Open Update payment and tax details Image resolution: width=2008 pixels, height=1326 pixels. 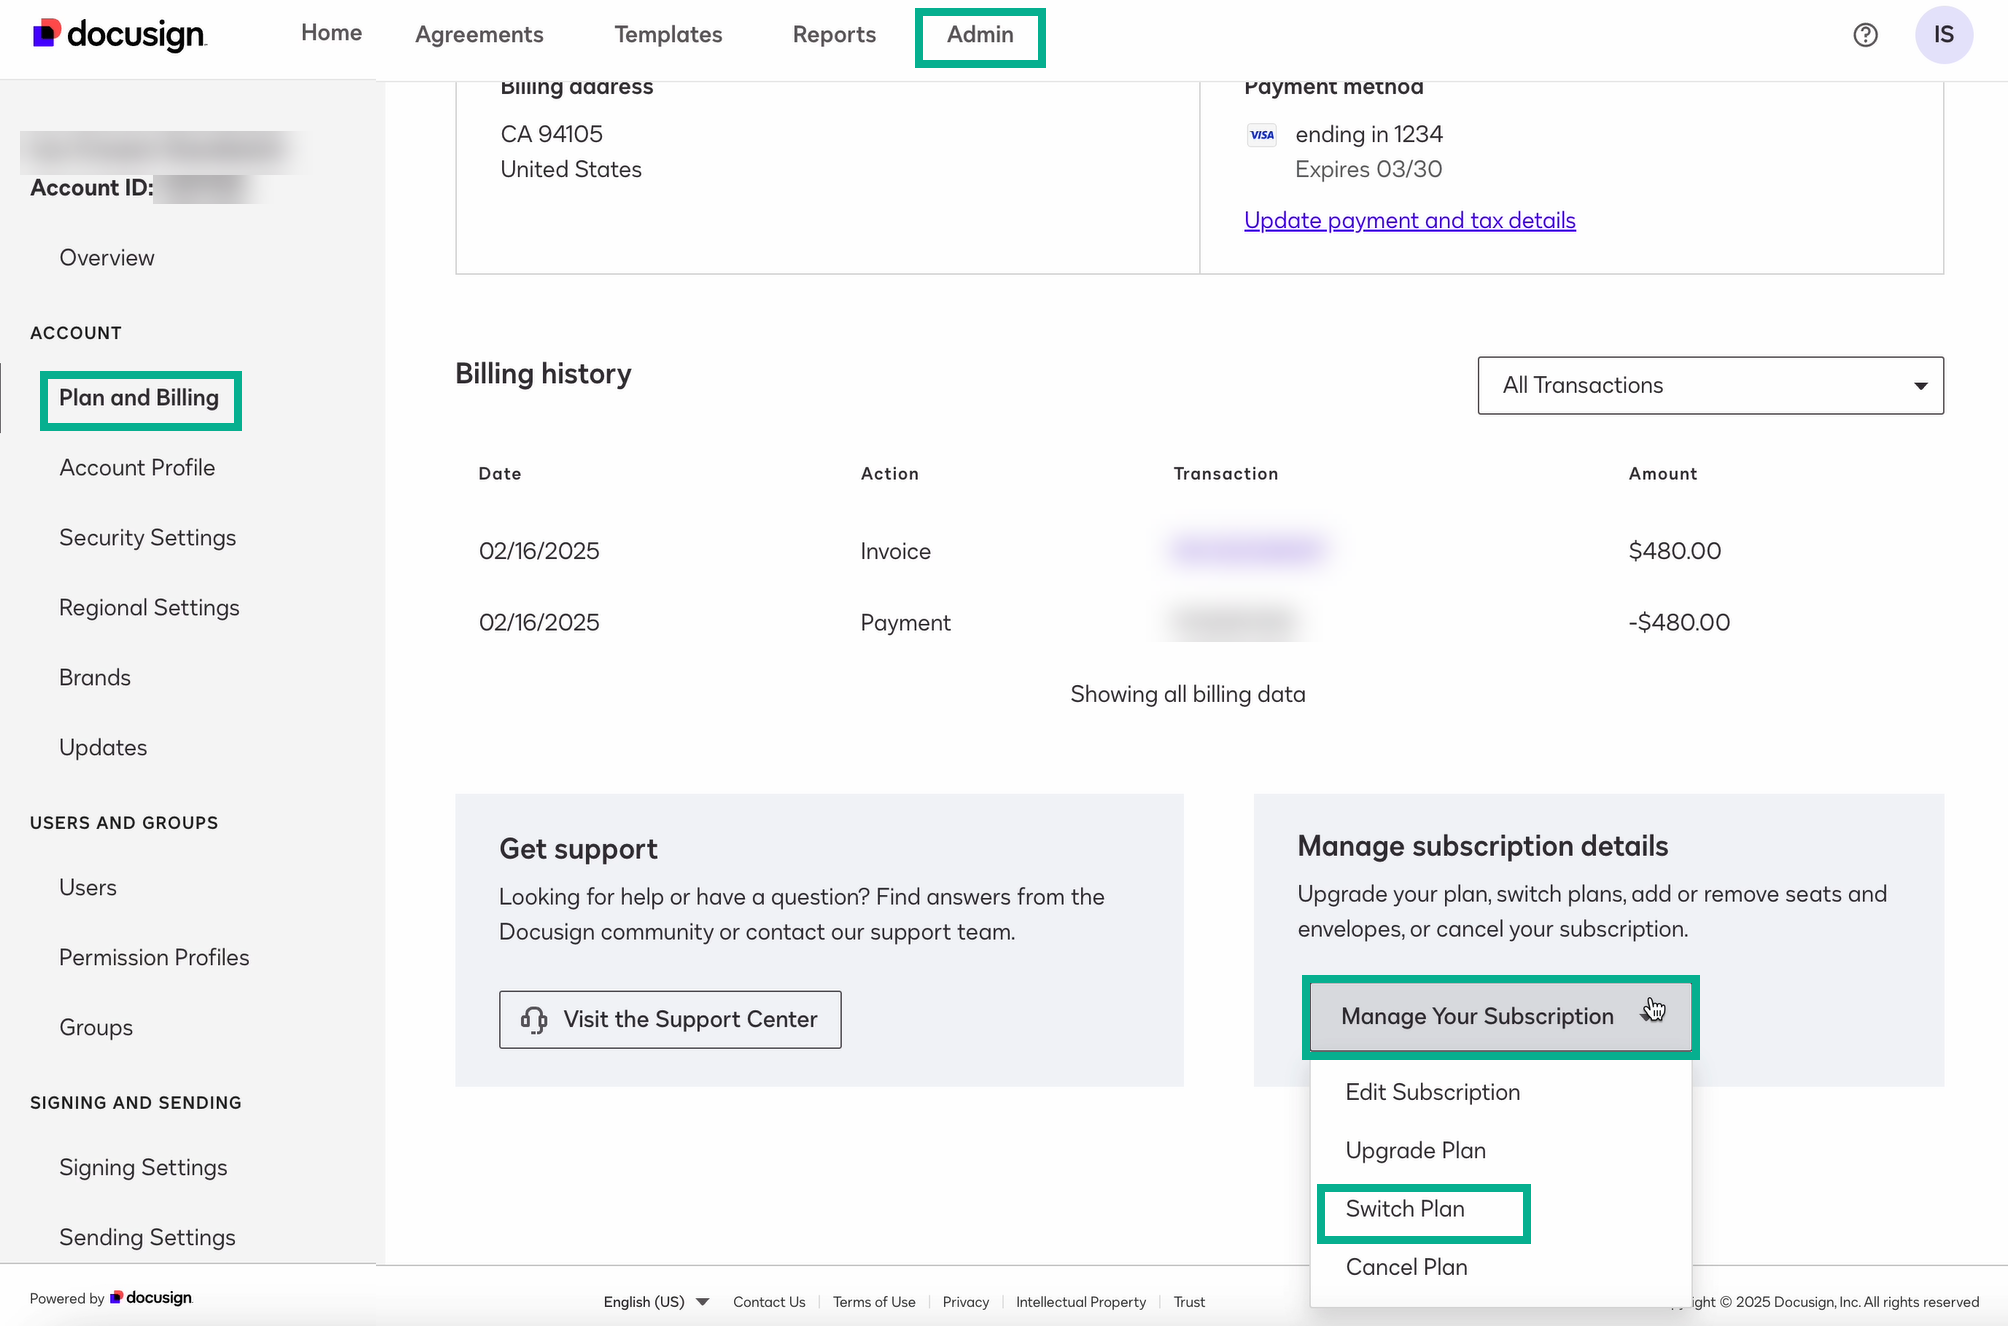point(1409,220)
